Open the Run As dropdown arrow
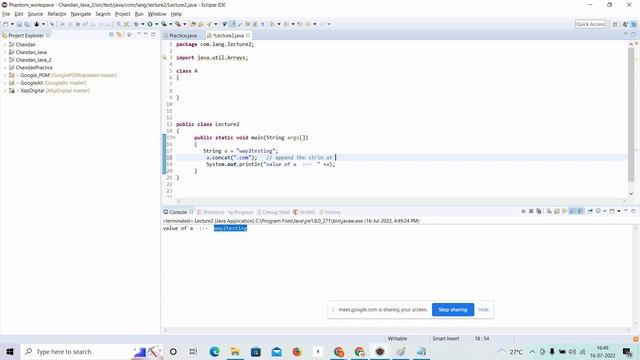640x360 pixels. [x=156, y=24]
